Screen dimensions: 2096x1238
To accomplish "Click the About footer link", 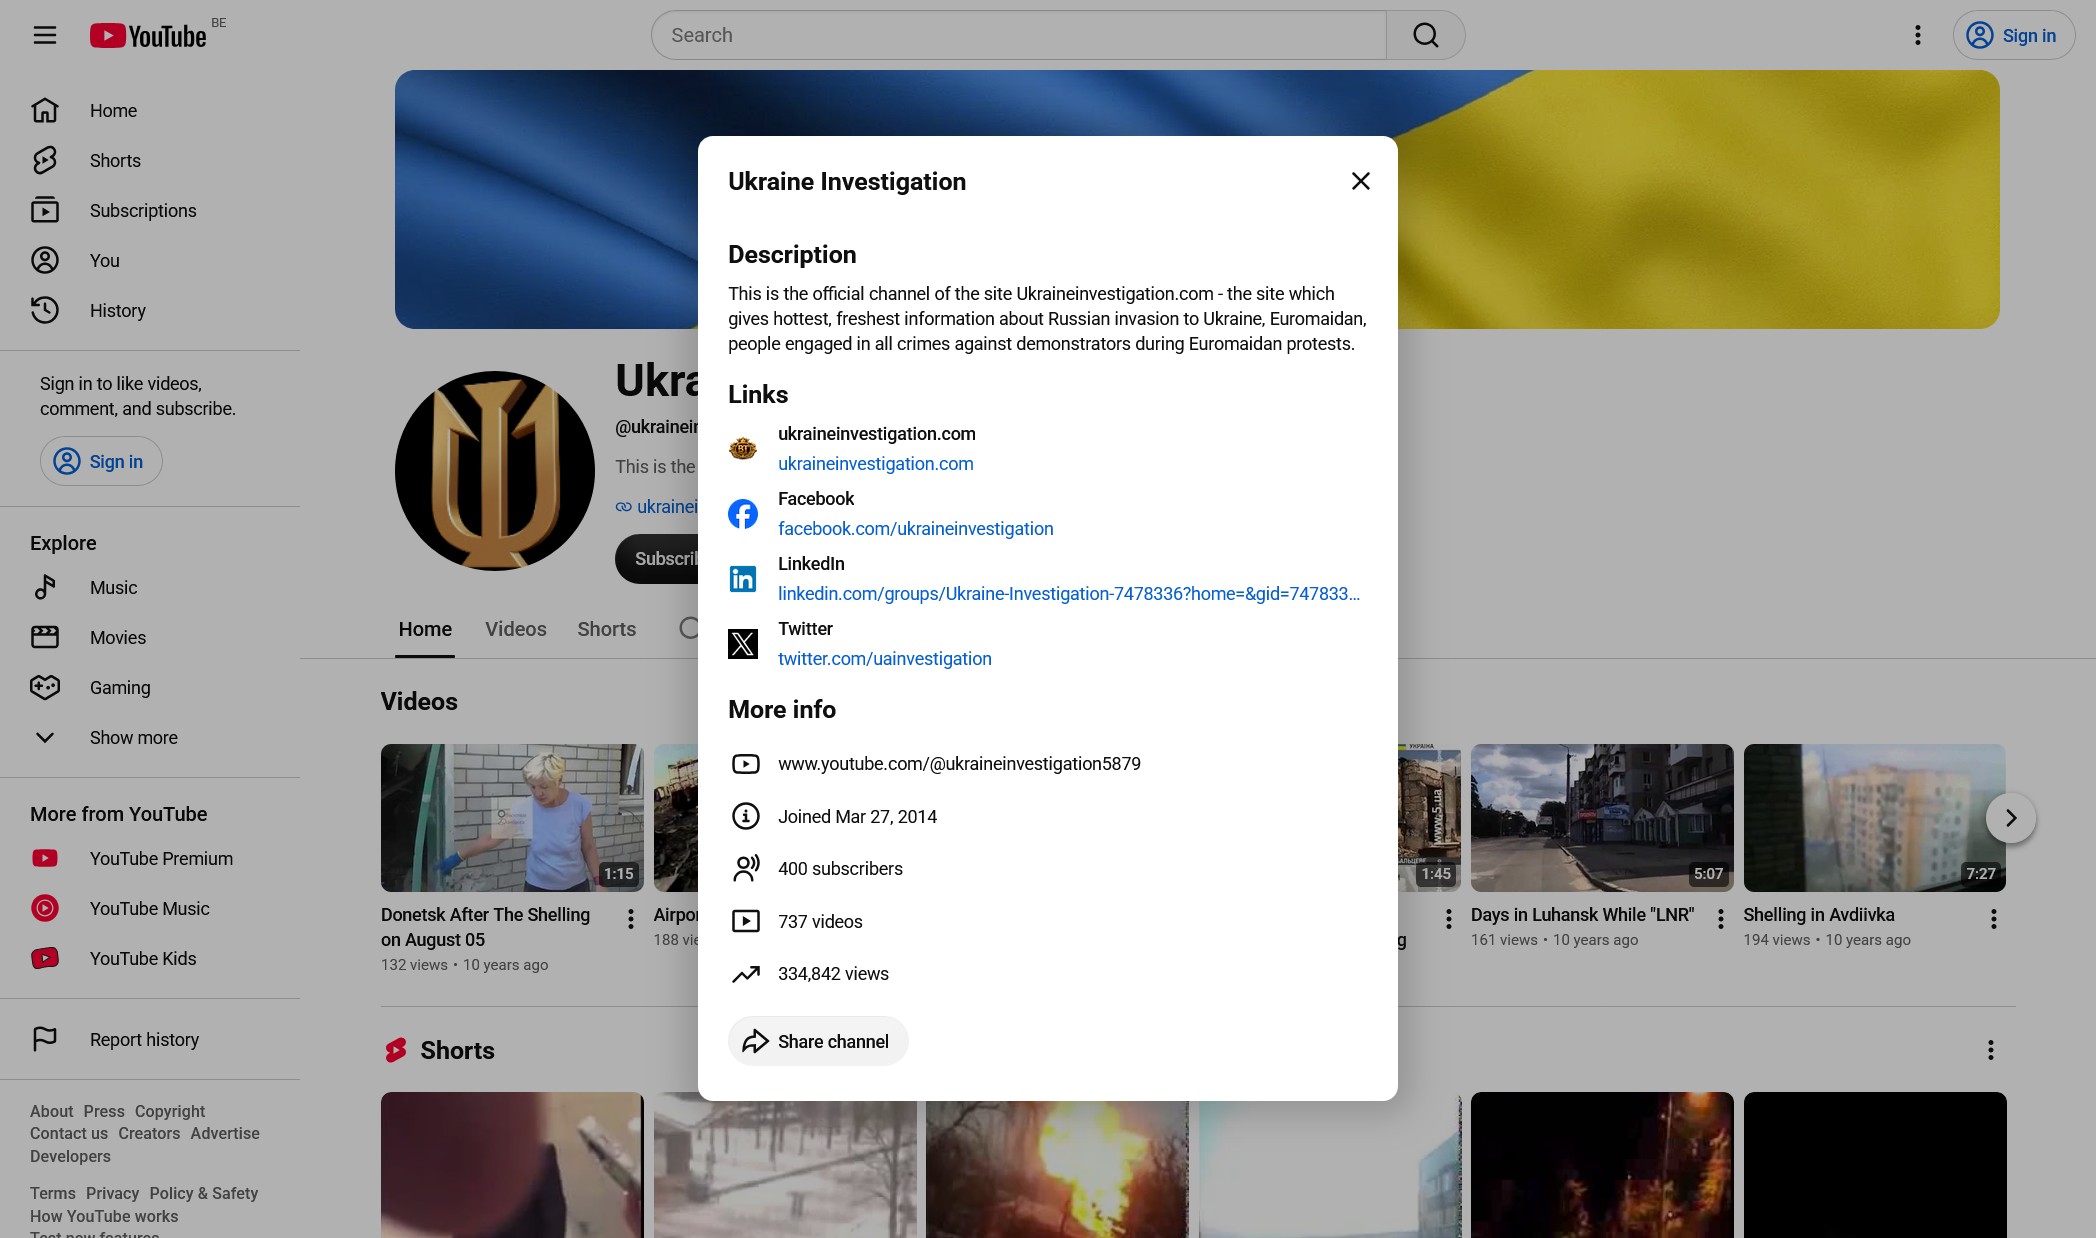I will click(x=51, y=1111).
